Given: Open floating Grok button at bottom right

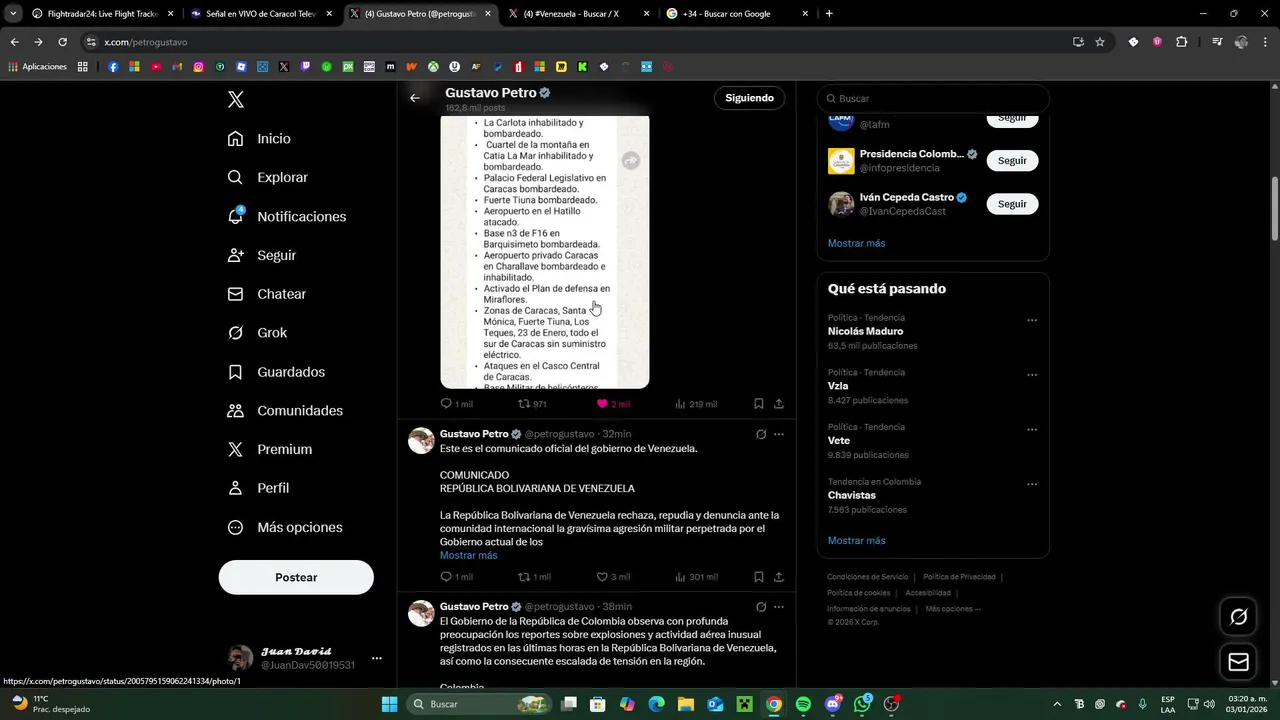Looking at the screenshot, I should 1238,617.
